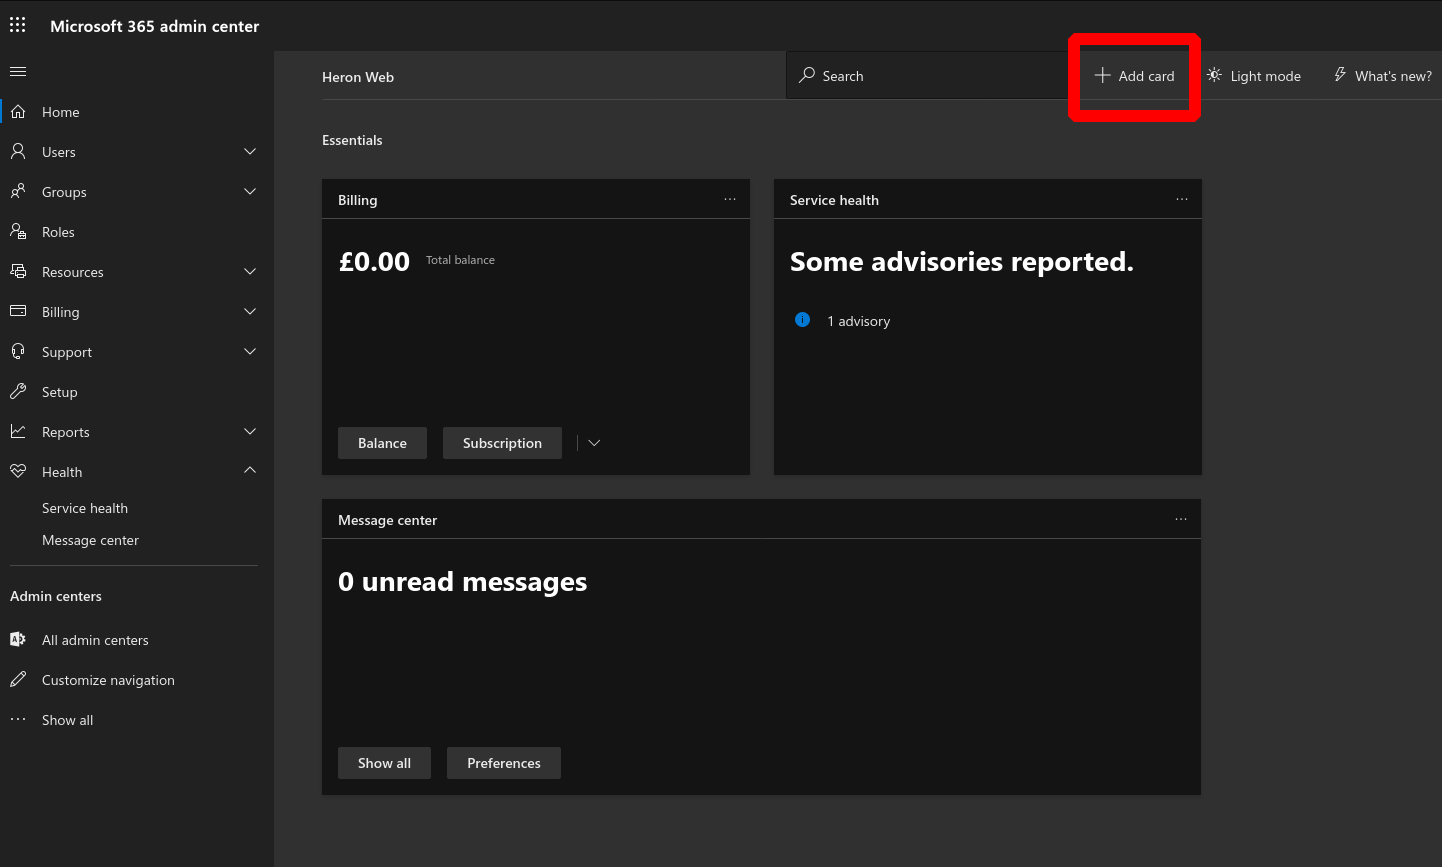Switch to Light mode

(1254, 76)
